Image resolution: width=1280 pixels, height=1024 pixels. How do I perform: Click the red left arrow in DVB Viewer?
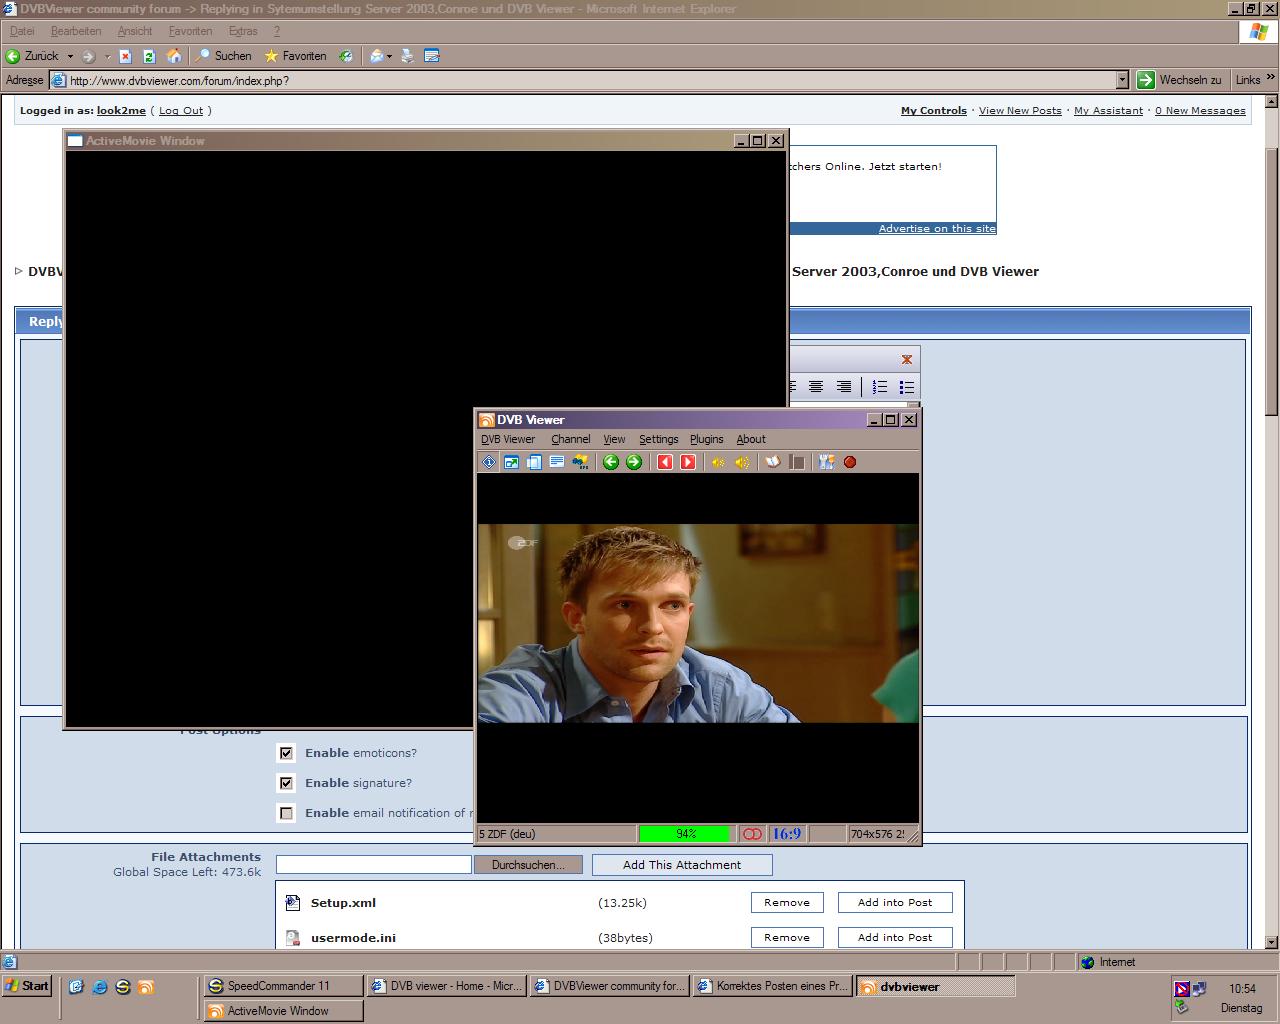click(x=665, y=462)
